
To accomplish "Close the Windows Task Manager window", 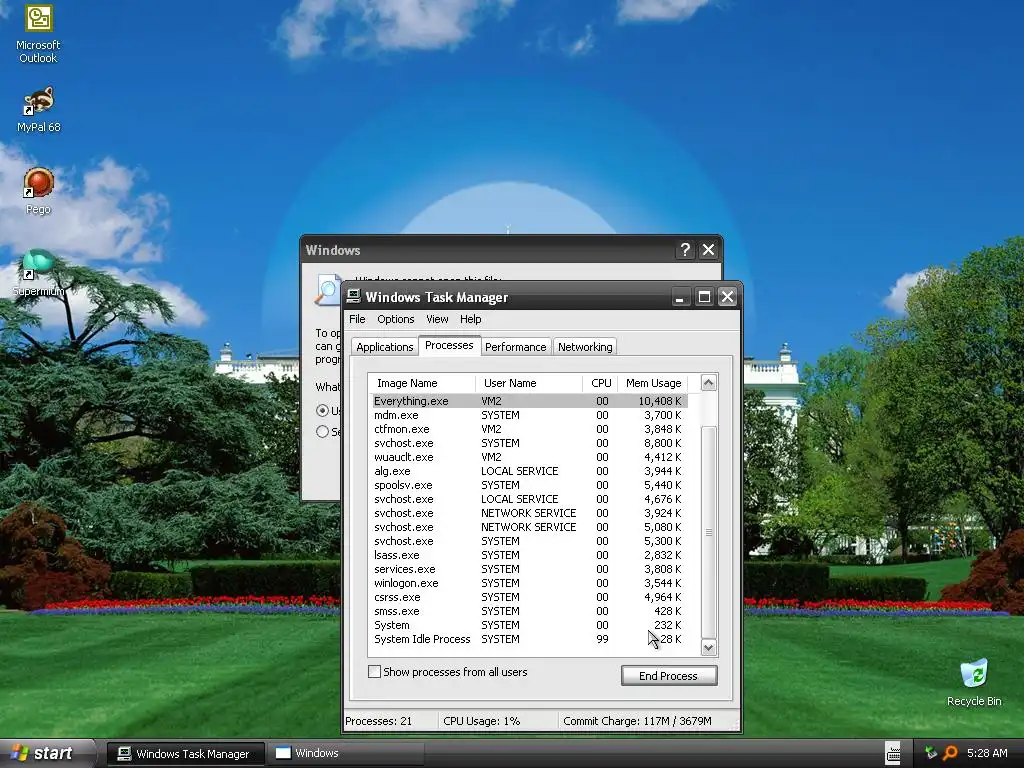I will coord(727,297).
